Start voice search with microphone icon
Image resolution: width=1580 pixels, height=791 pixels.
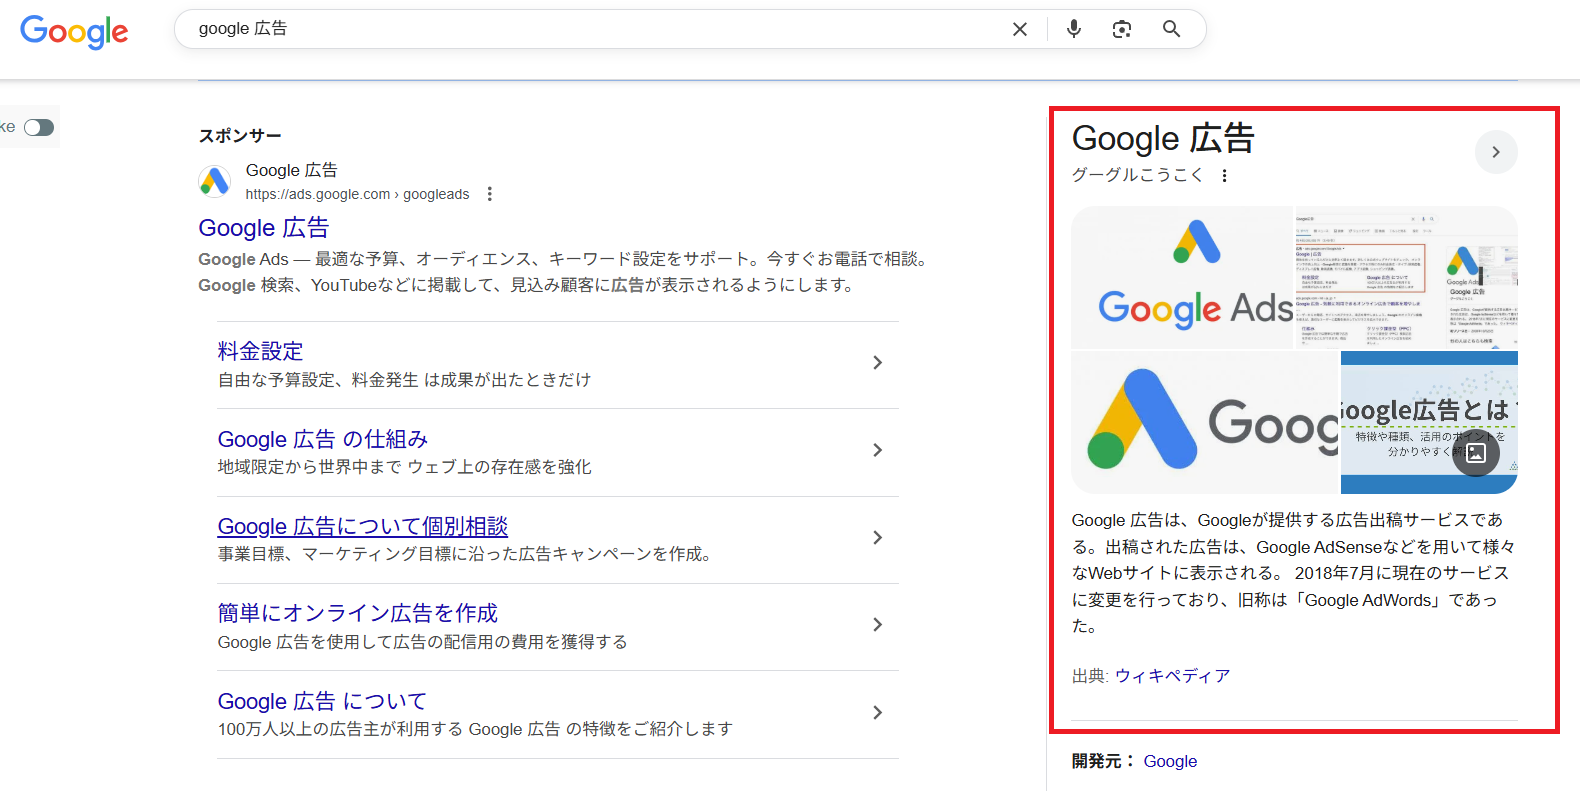coord(1073,29)
